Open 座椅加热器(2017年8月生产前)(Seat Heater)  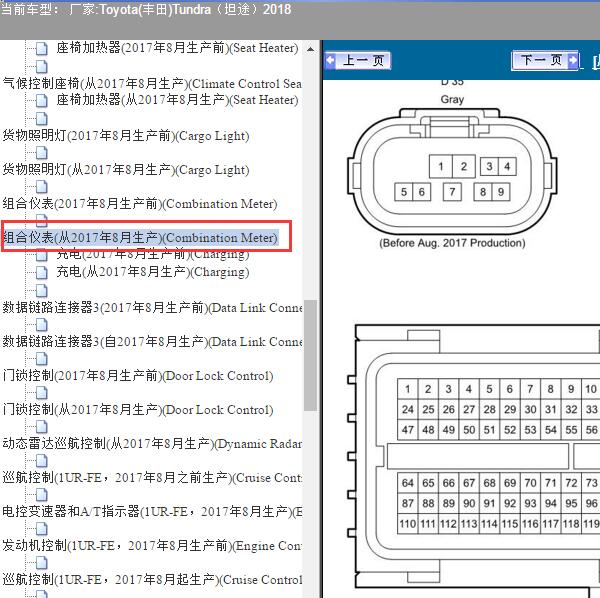[177, 48]
